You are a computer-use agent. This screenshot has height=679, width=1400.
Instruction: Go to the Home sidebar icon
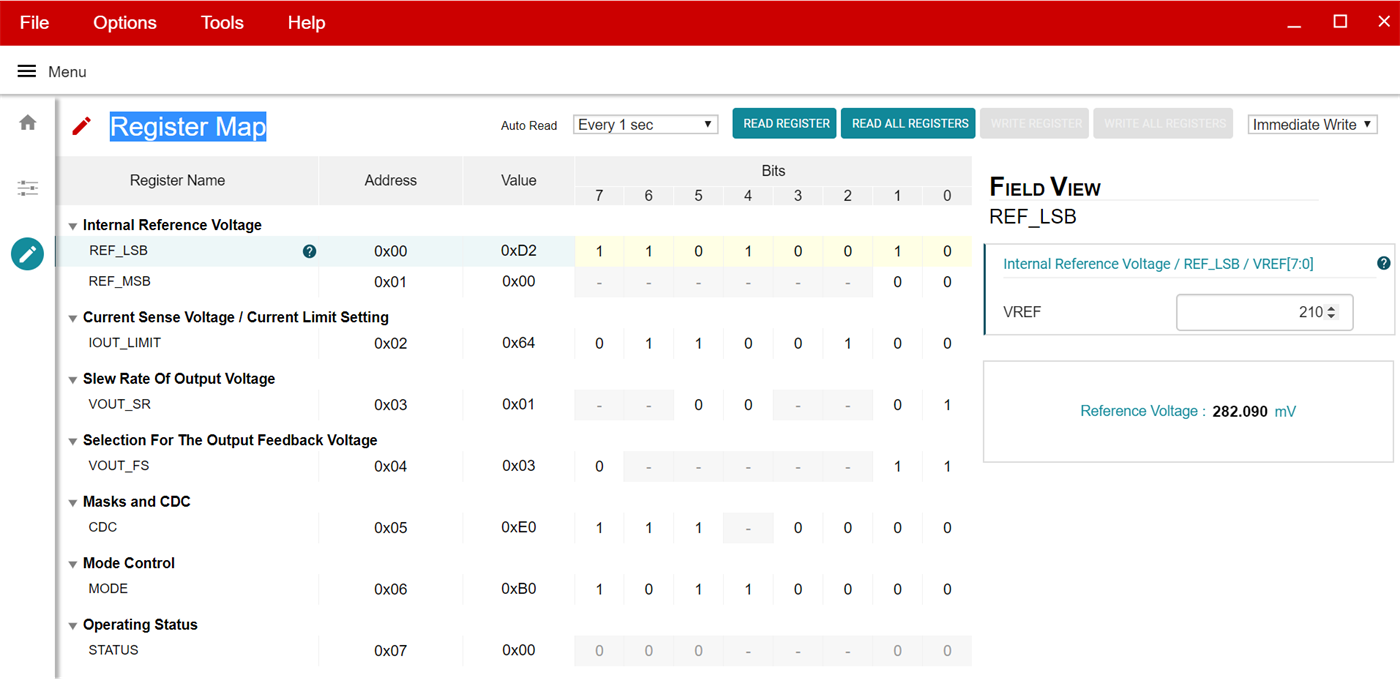point(28,123)
